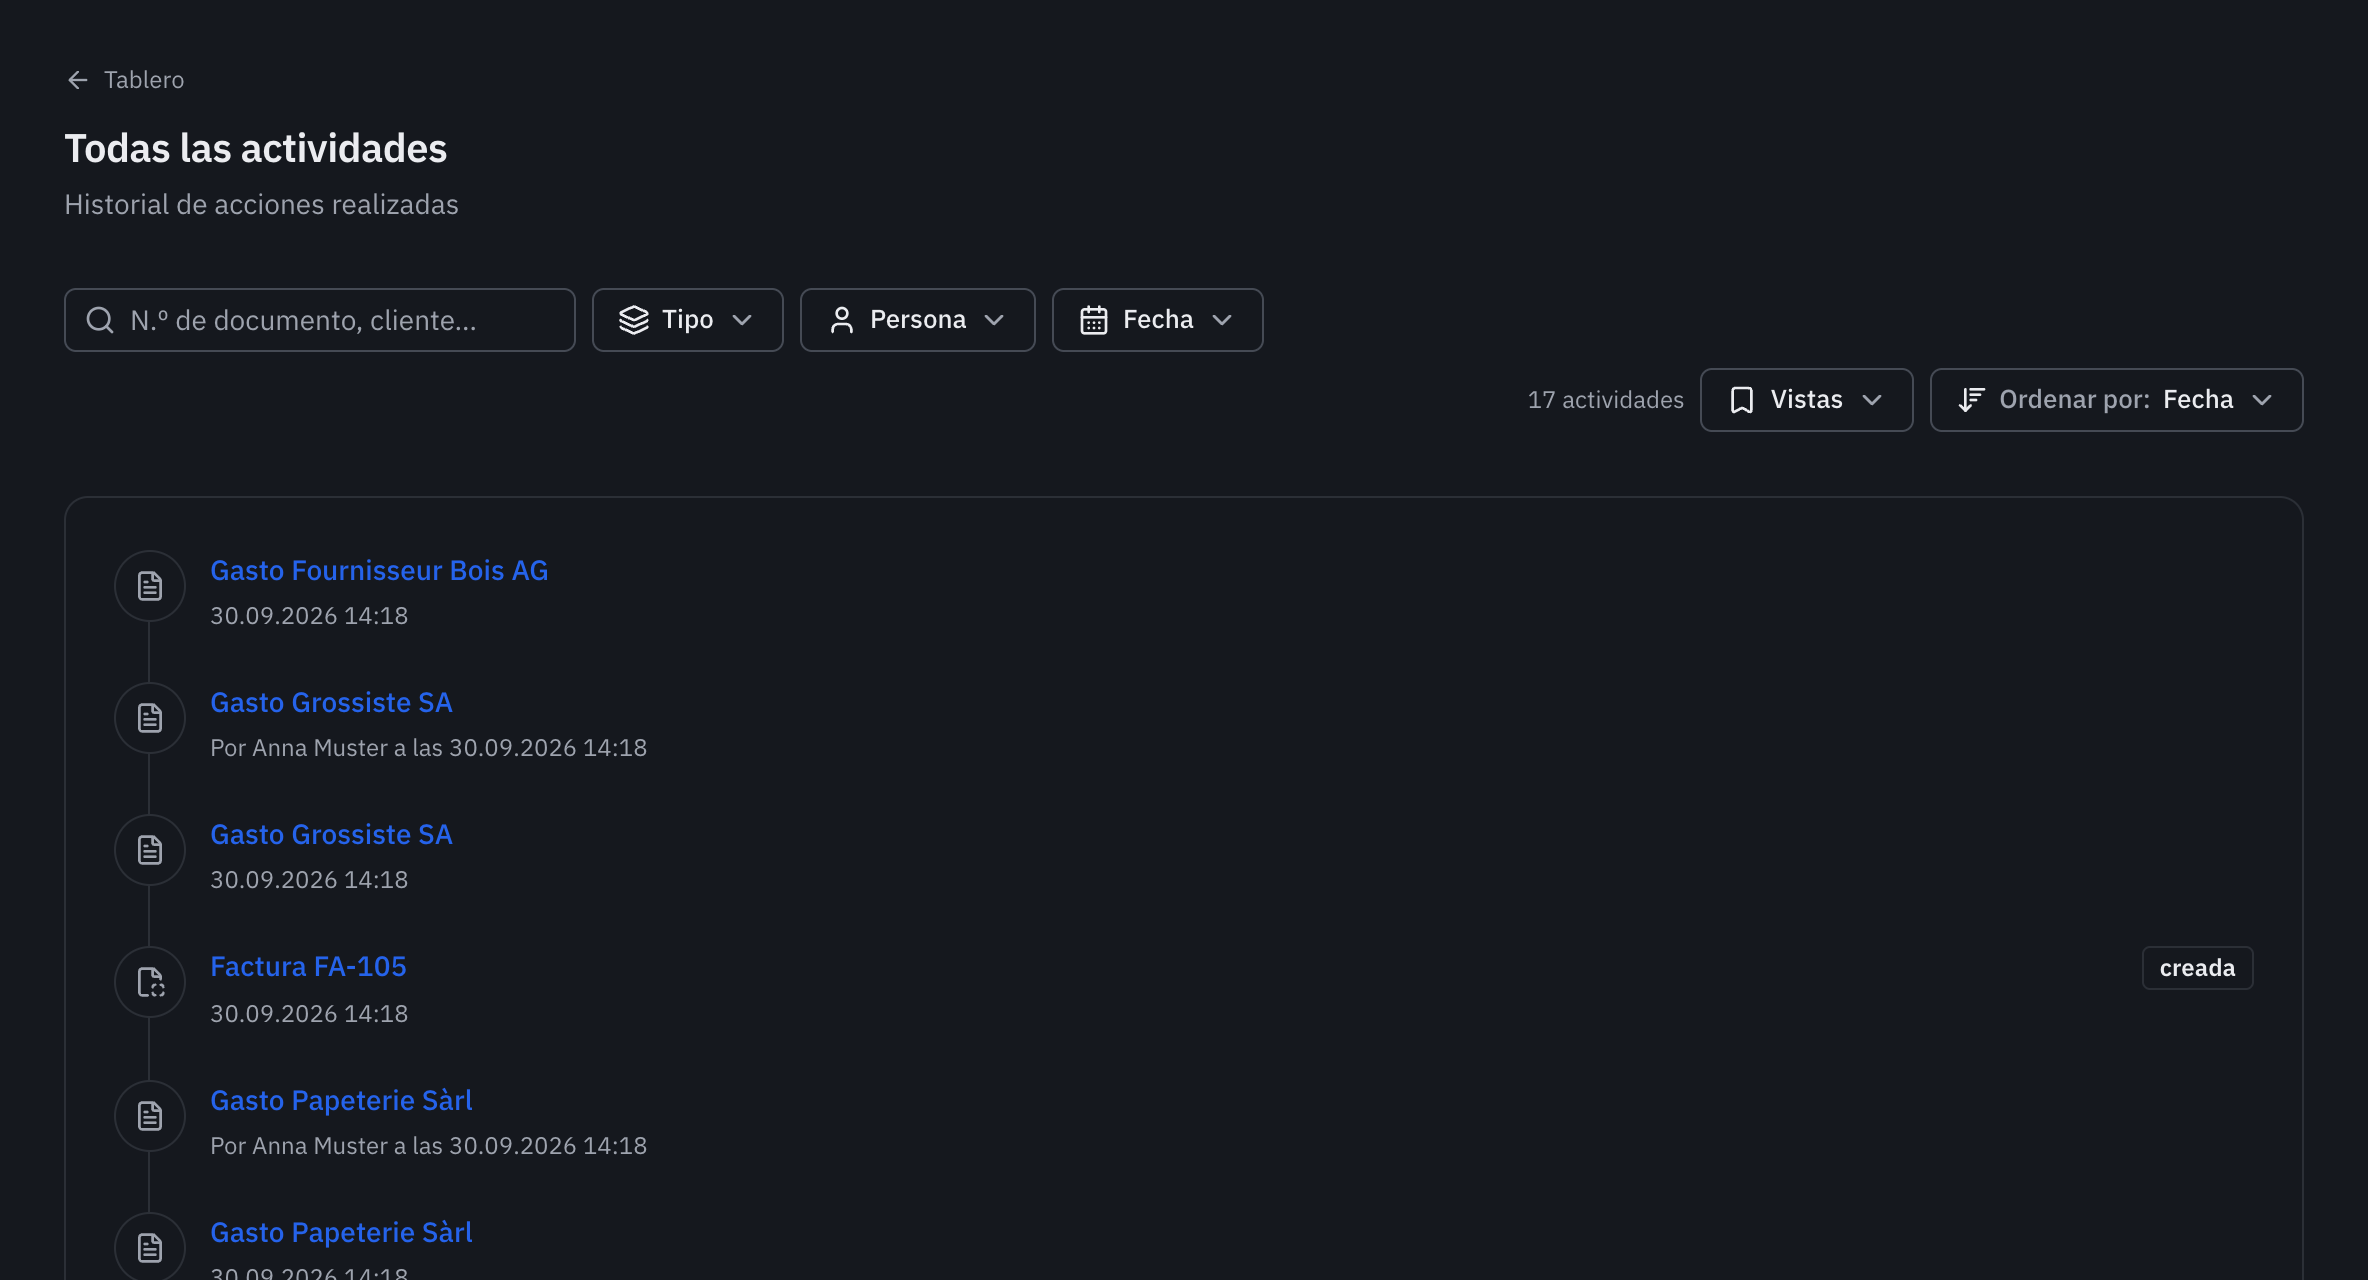Open Gasto Fournisseur Bois AG activity
Image resolution: width=2368 pixels, height=1280 pixels.
click(x=379, y=570)
